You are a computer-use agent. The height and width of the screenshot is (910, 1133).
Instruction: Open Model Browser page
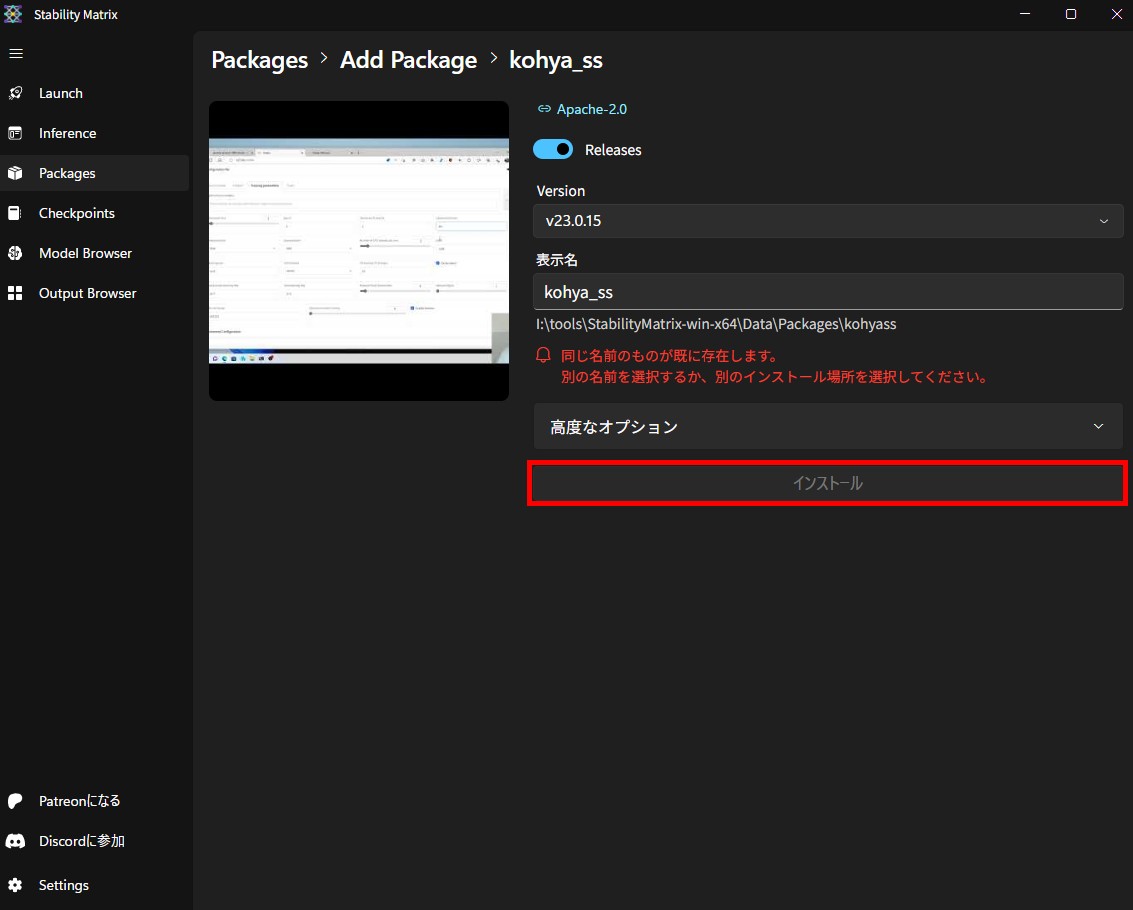tap(95, 253)
